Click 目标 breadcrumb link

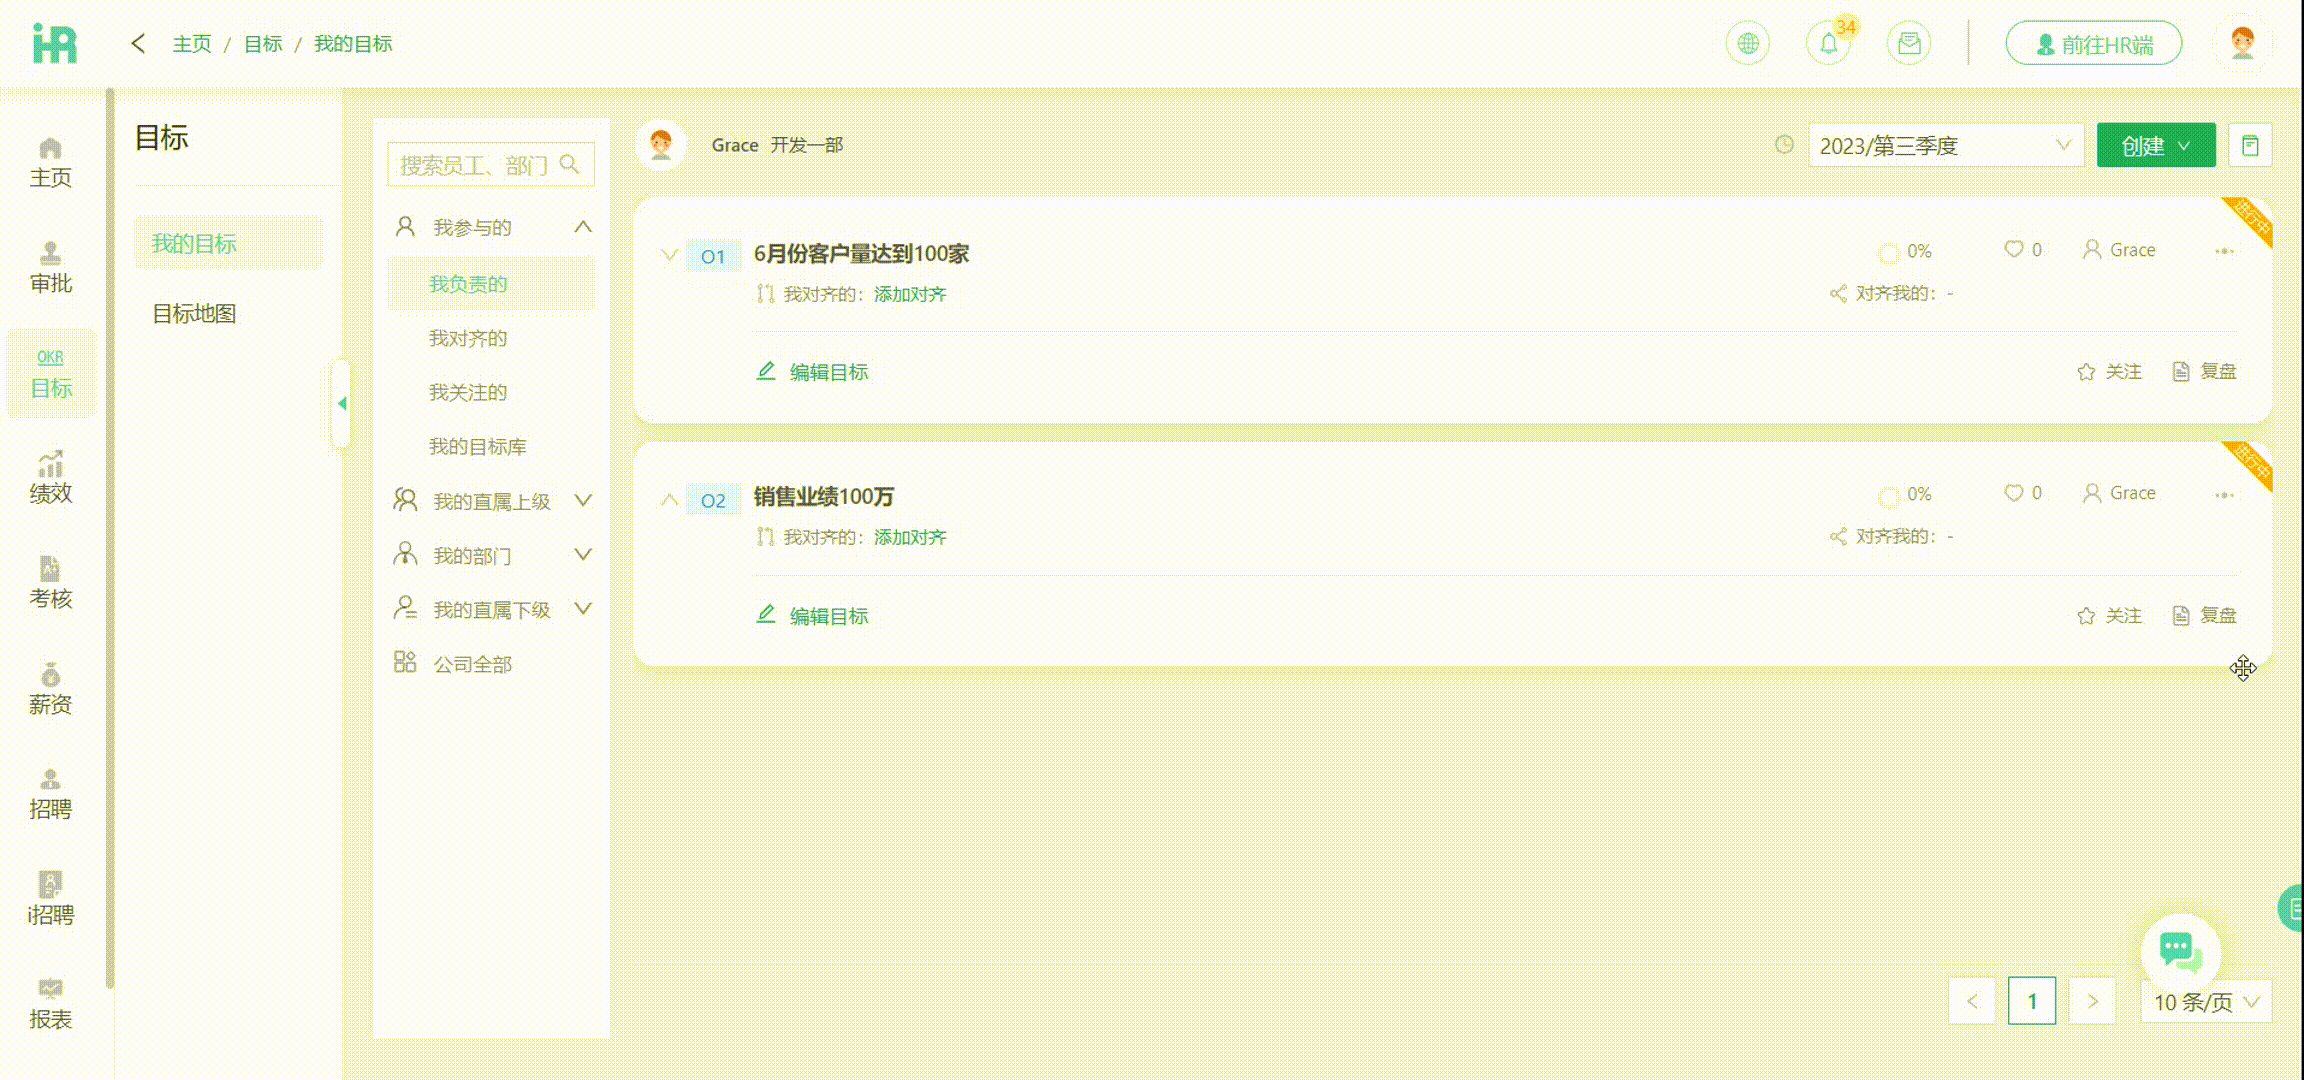point(263,44)
